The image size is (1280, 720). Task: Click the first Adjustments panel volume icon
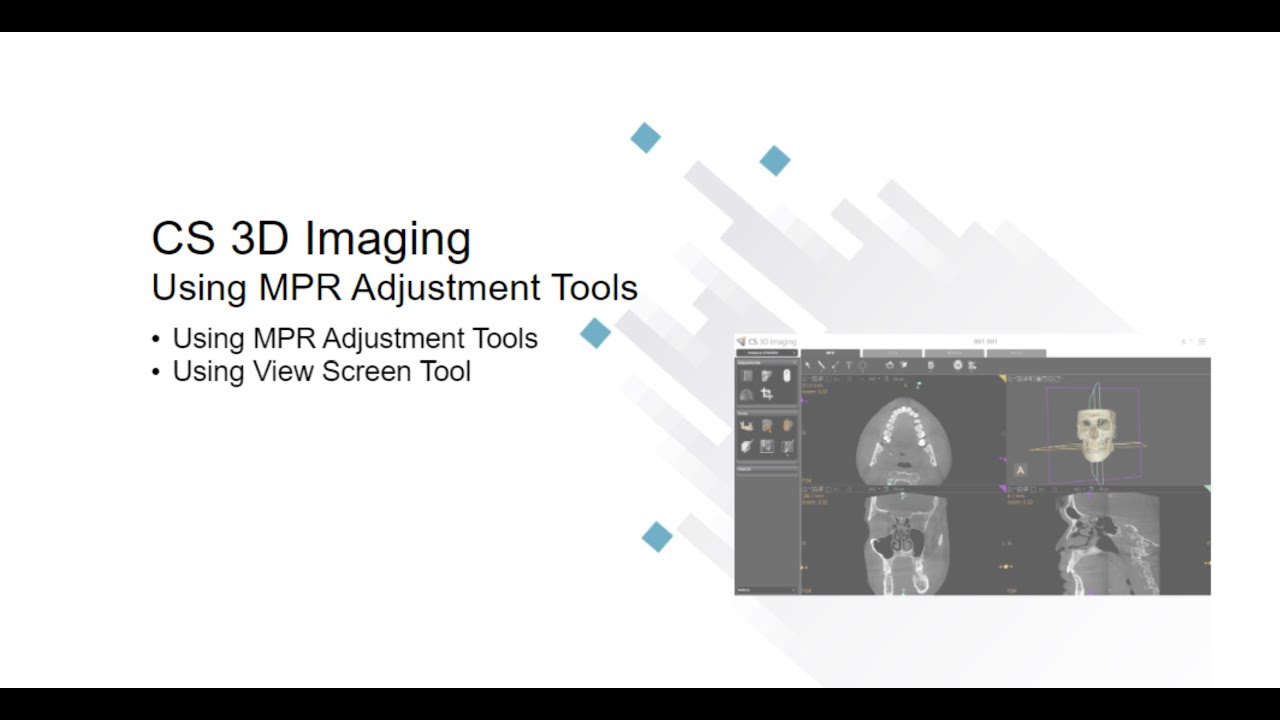(746, 375)
